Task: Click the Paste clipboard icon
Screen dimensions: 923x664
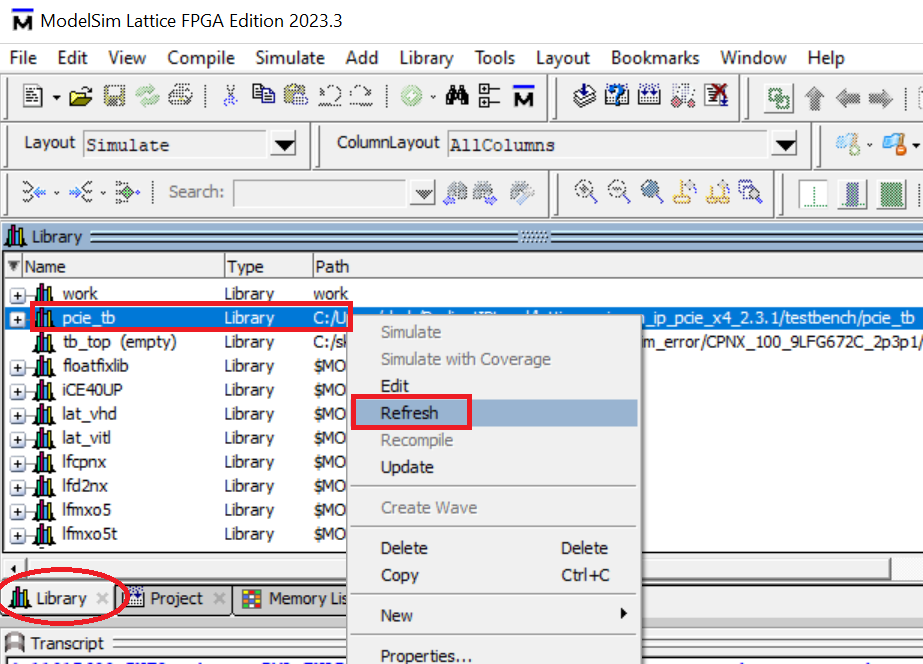Action: point(296,95)
